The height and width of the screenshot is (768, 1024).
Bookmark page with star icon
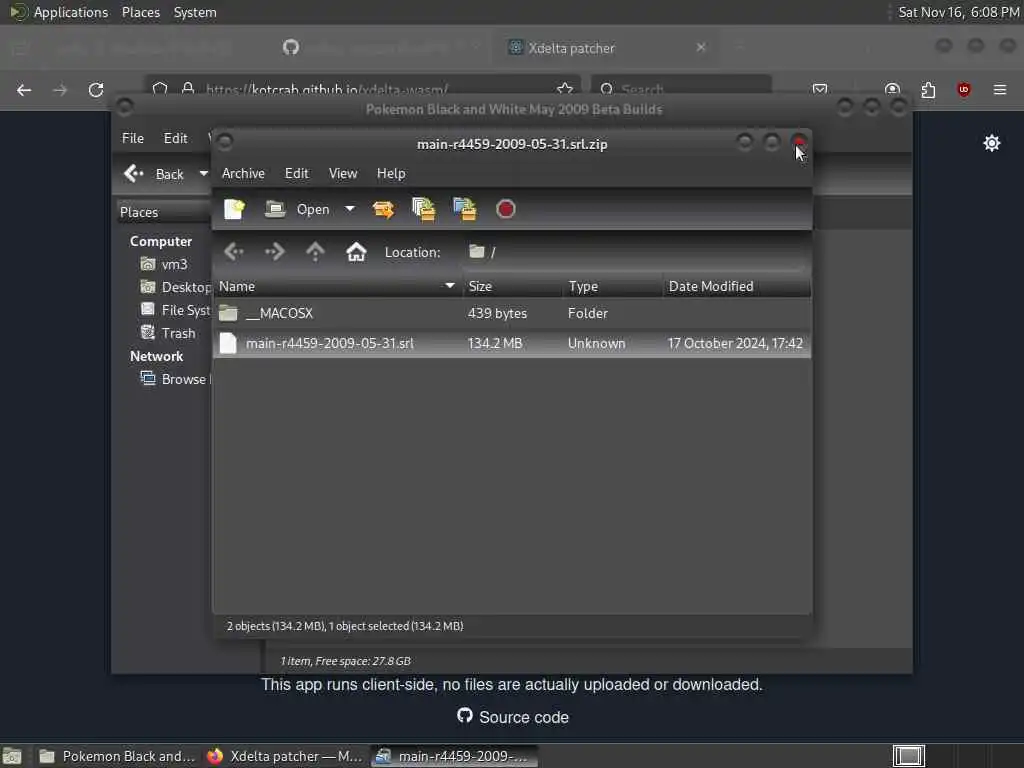pyautogui.click(x=565, y=89)
